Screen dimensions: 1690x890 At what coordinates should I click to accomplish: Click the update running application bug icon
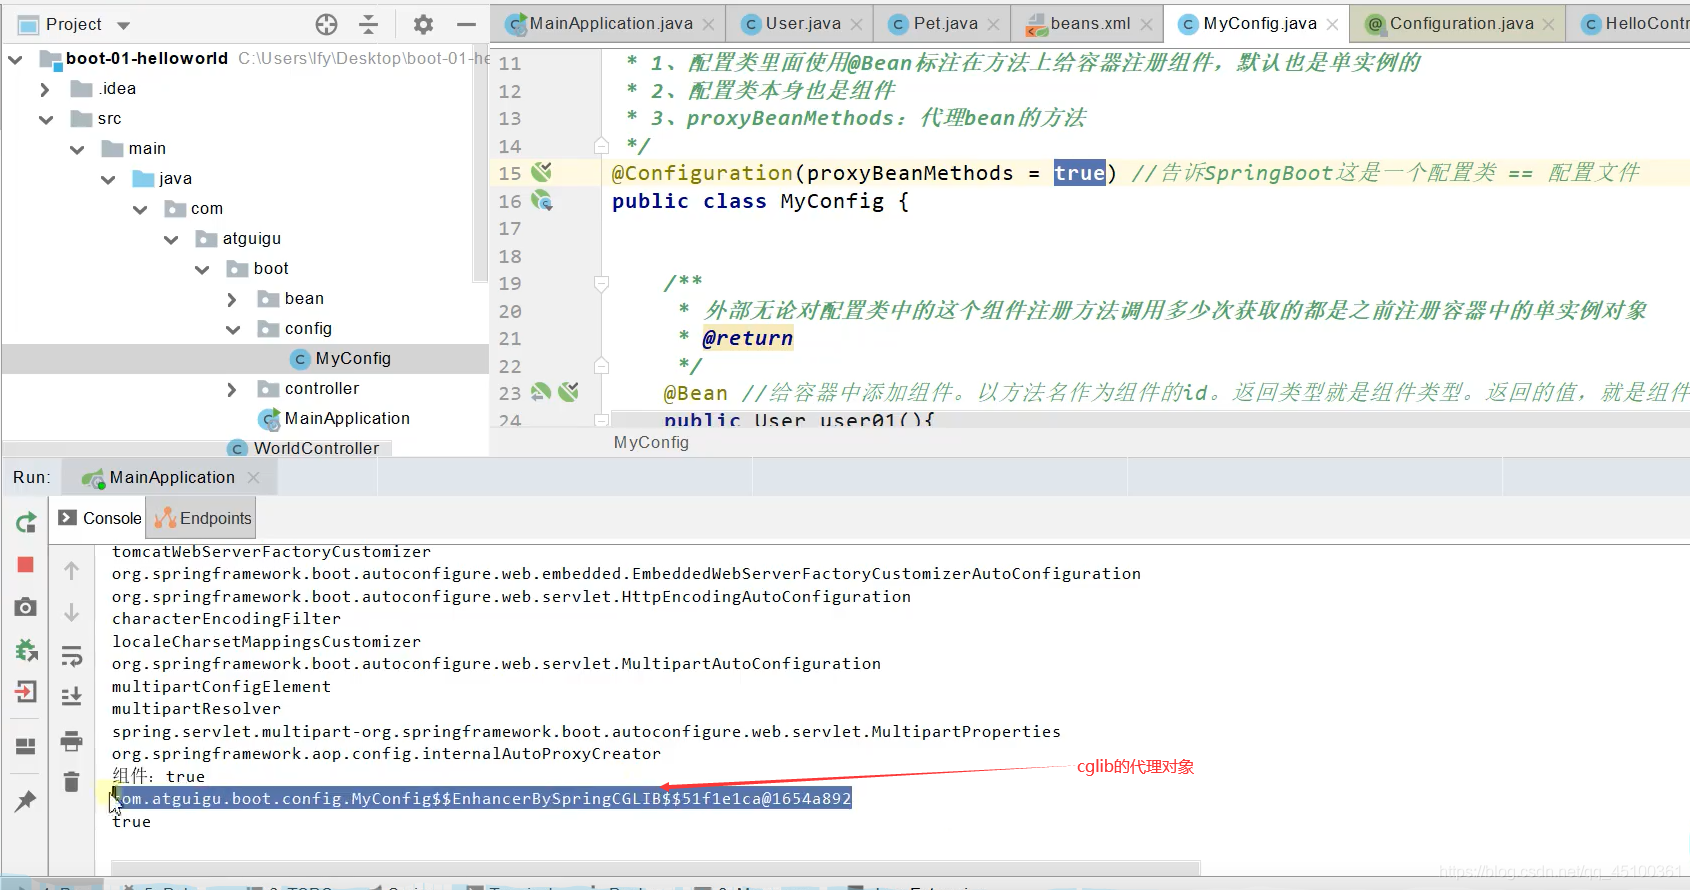pos(26,650)
